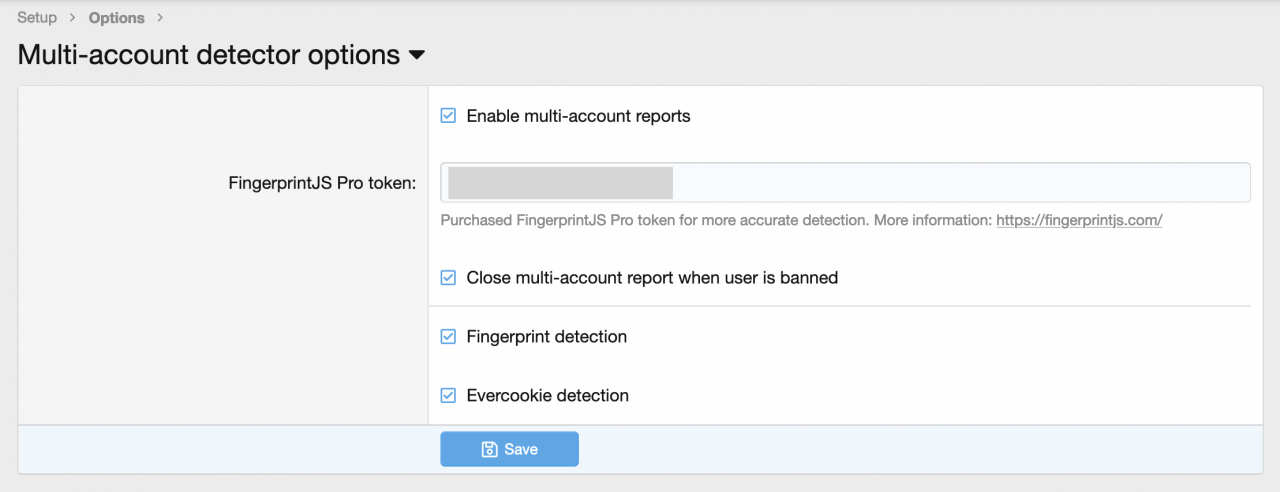Click the Multi-account detector options heading text

pyautogui.click(x=209, y=55)
